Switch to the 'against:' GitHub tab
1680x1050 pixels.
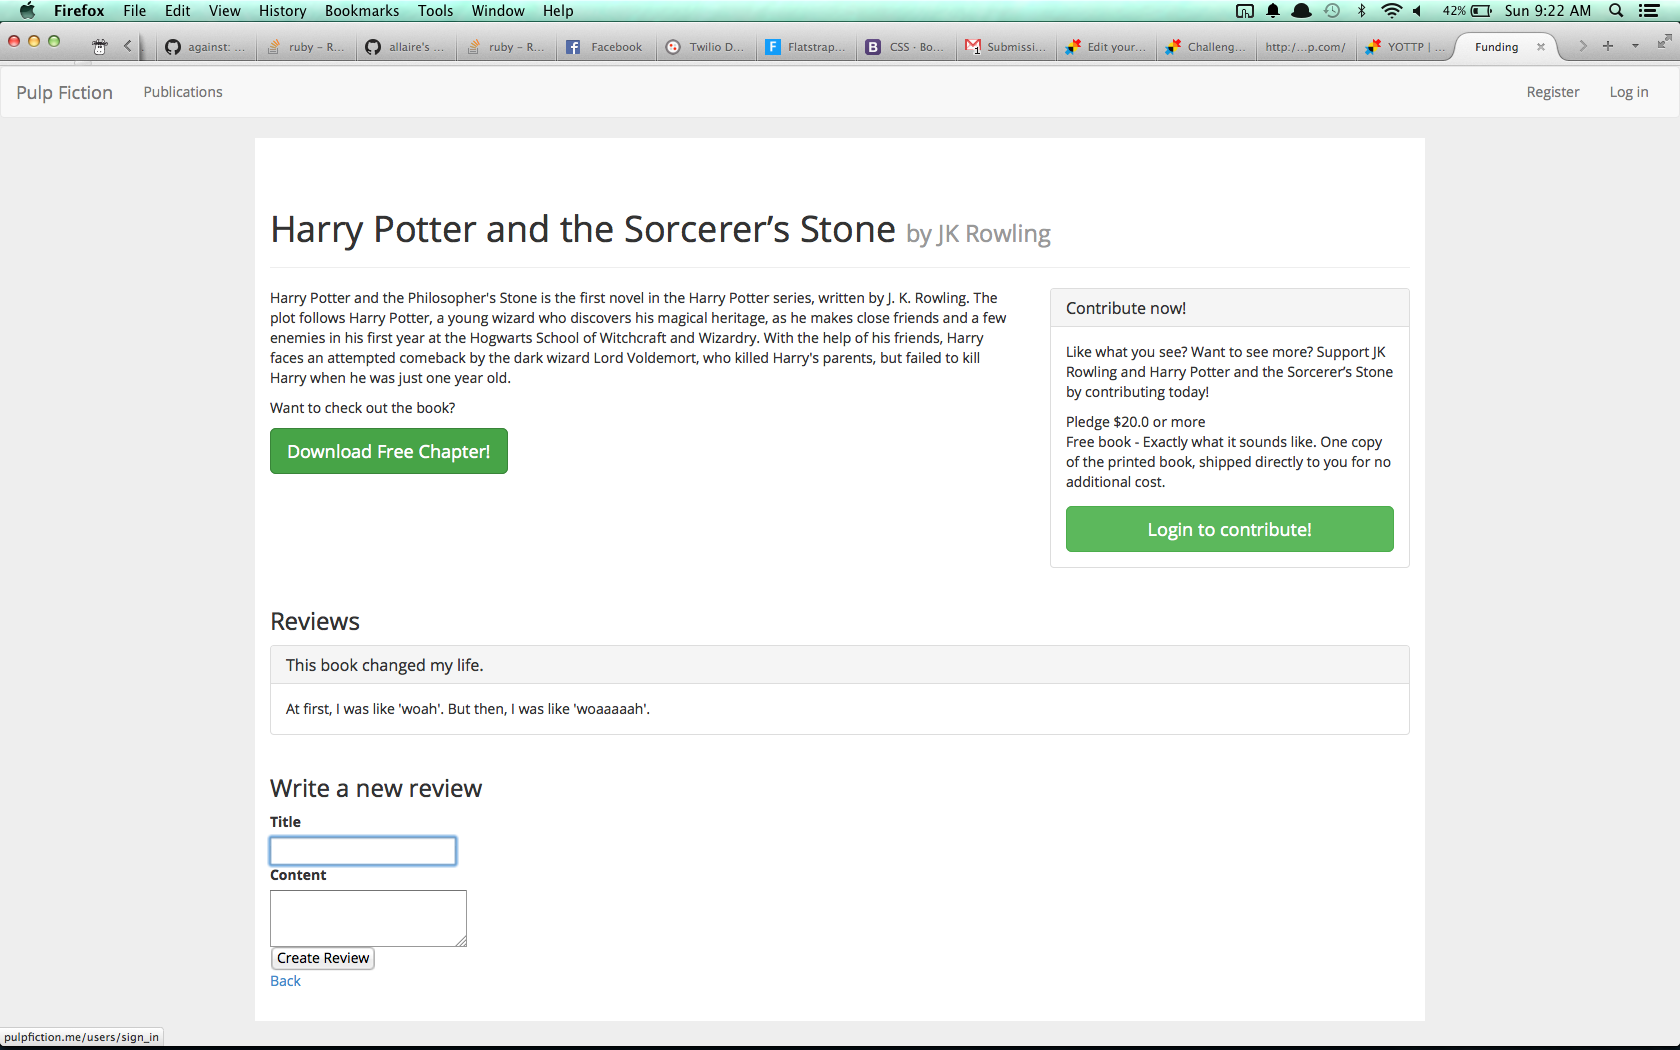[x=205, y=47]
